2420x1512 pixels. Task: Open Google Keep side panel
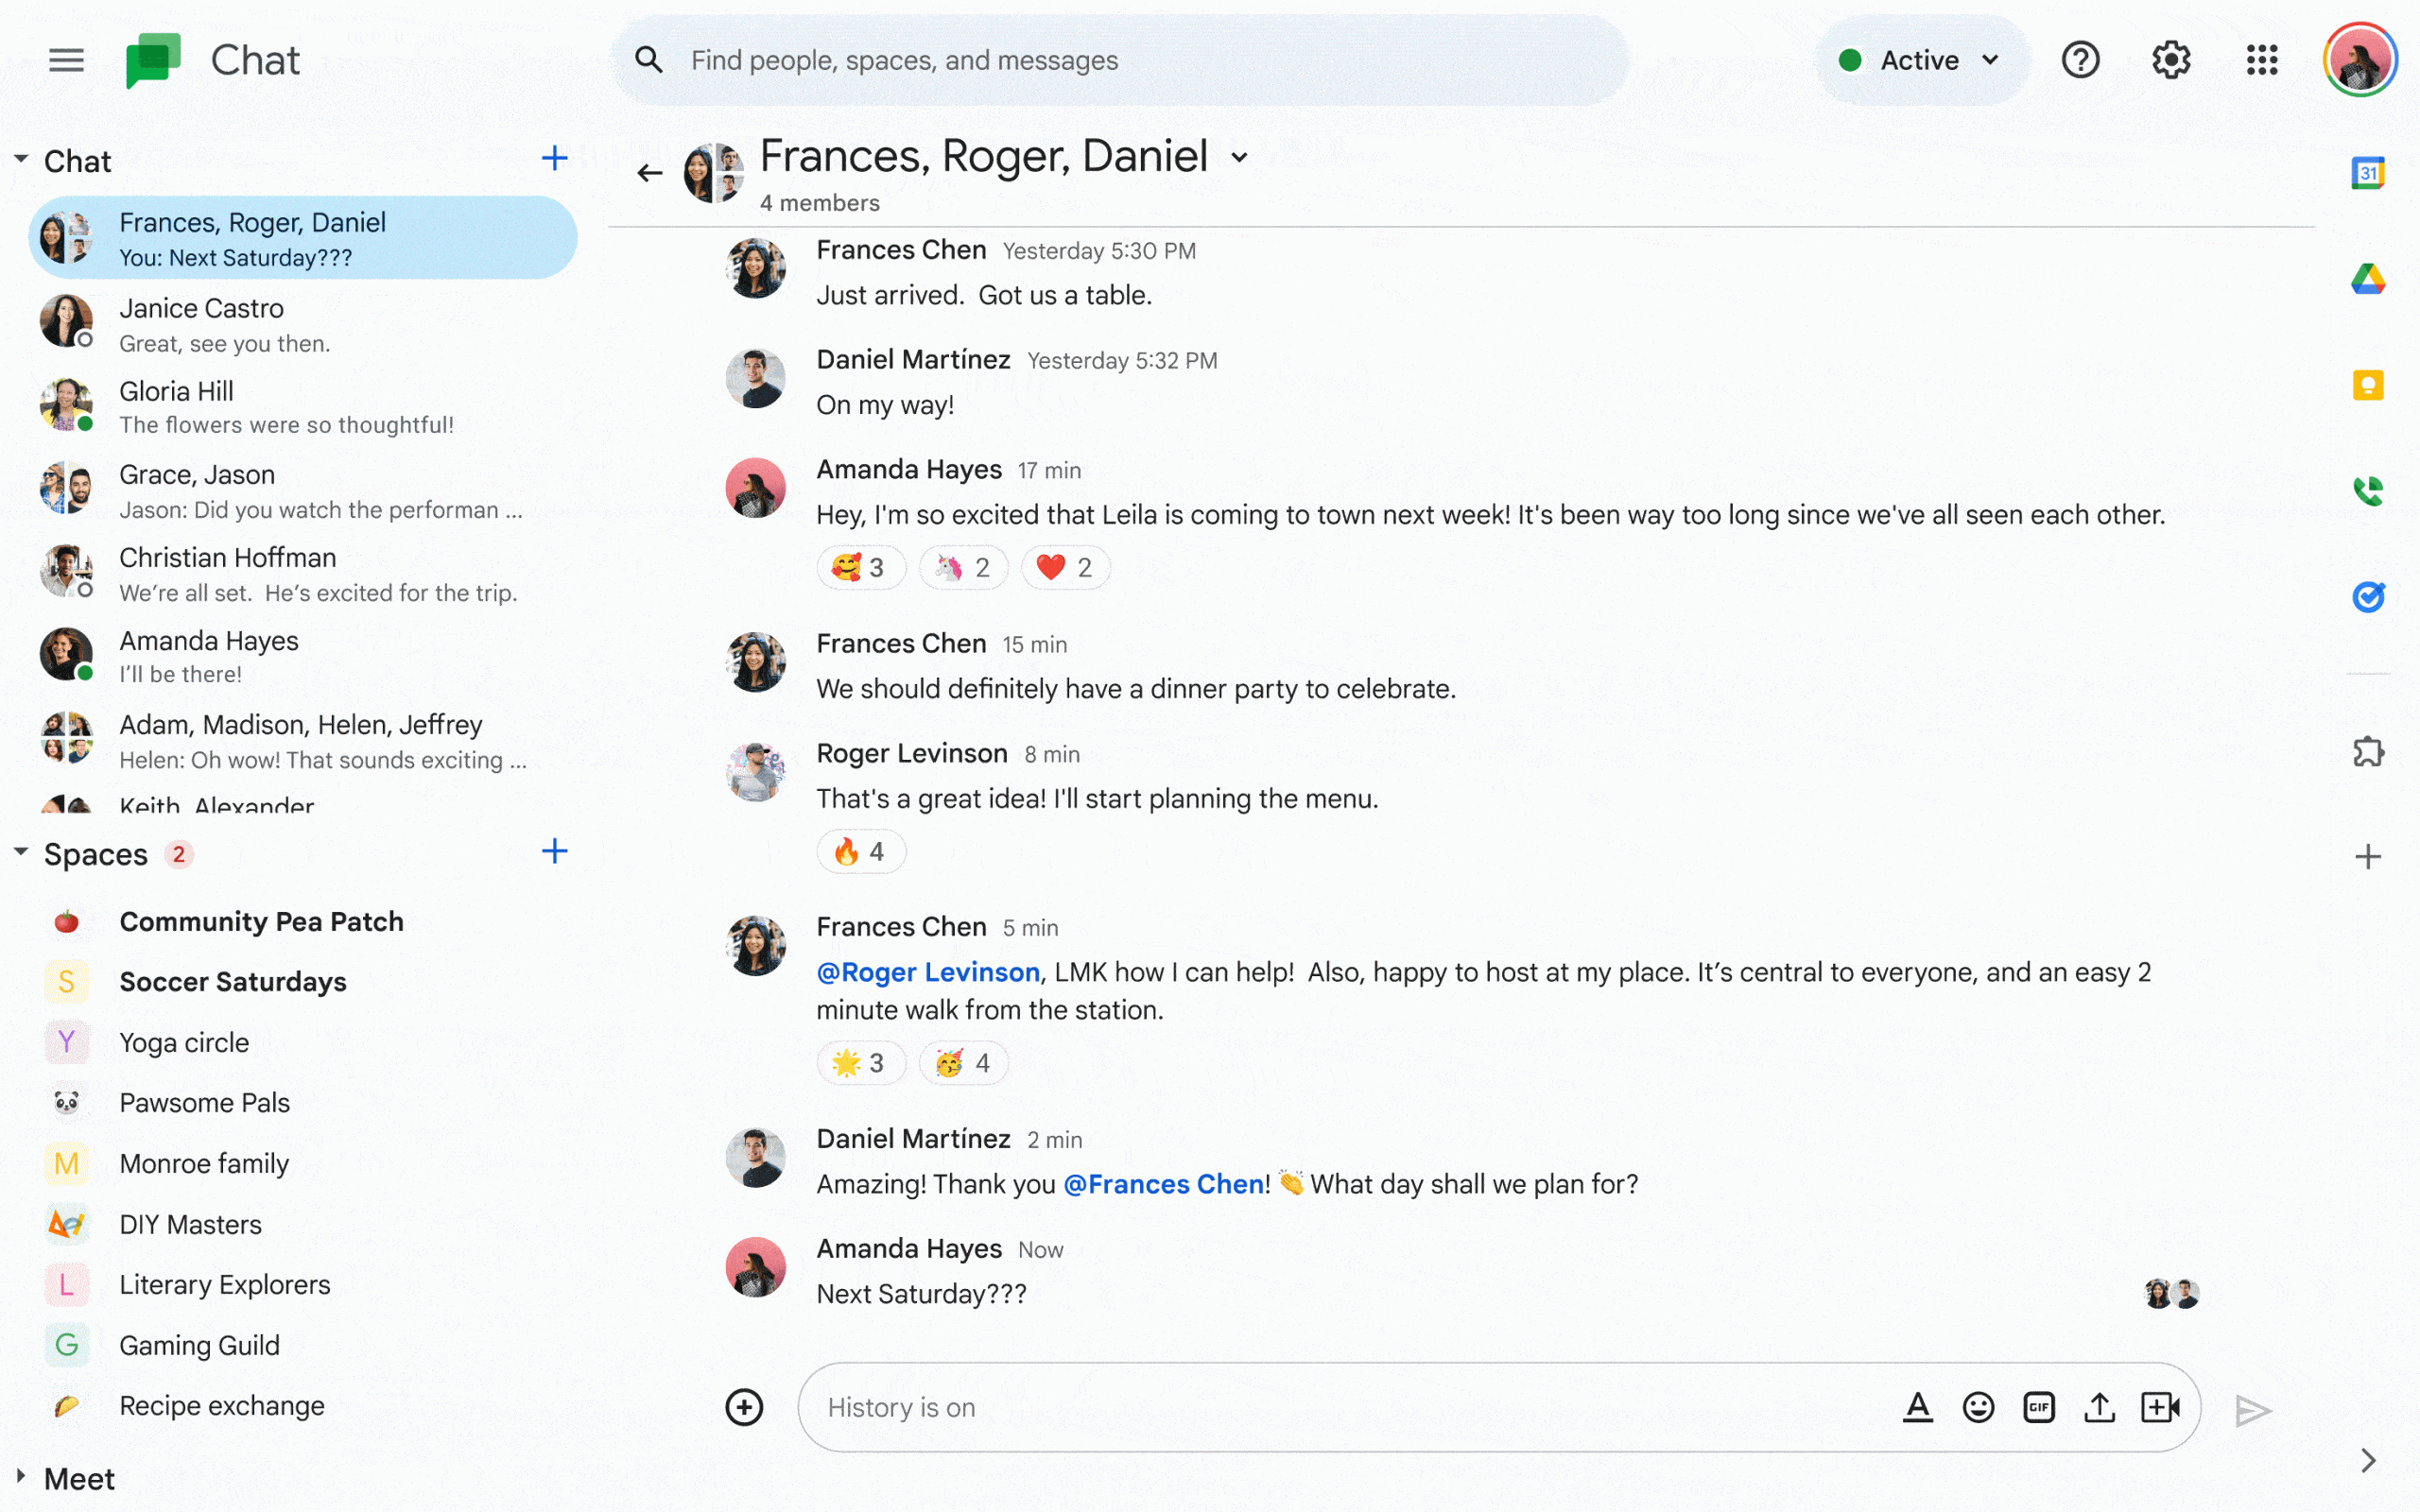pyautogui.click(x=2367, y=385)
